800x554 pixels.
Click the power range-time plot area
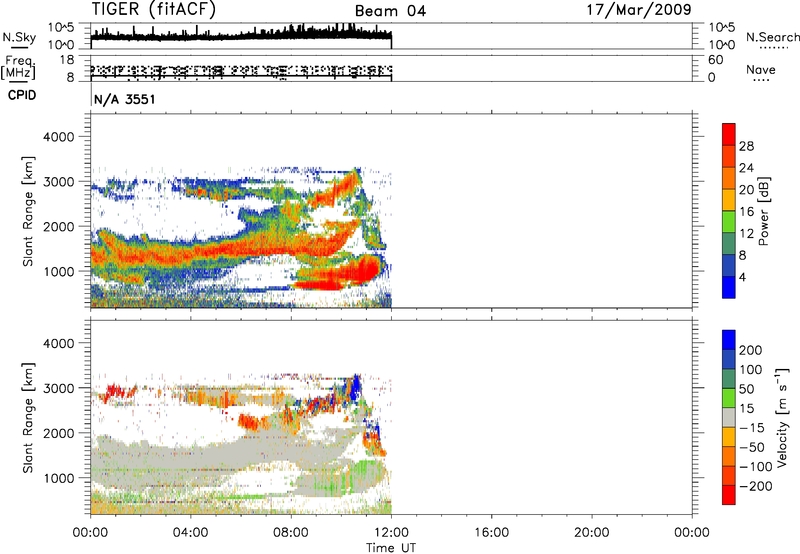pyautogui.click(x=391, y=211)
